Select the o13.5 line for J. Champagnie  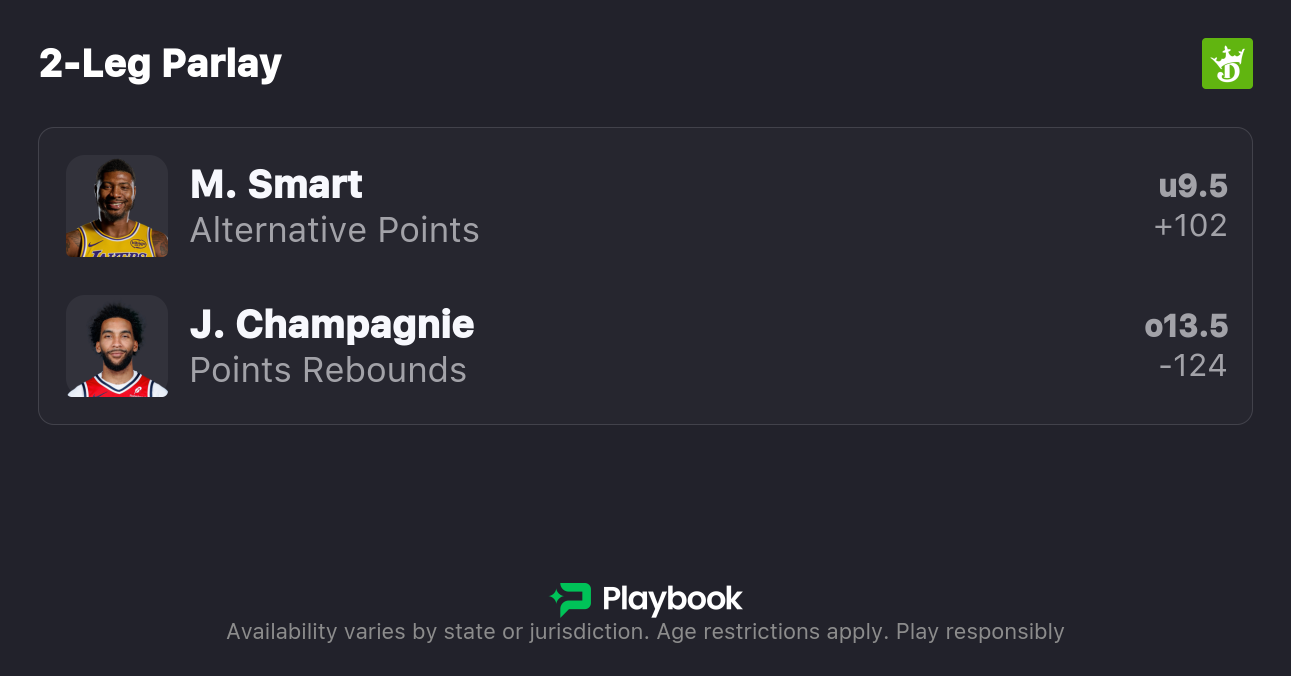(1186, 326)
